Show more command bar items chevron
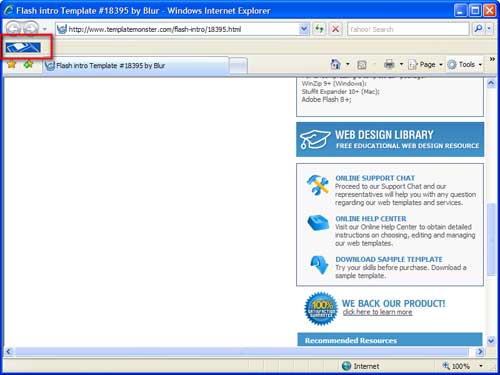The image size is (500, 375). 492,59
